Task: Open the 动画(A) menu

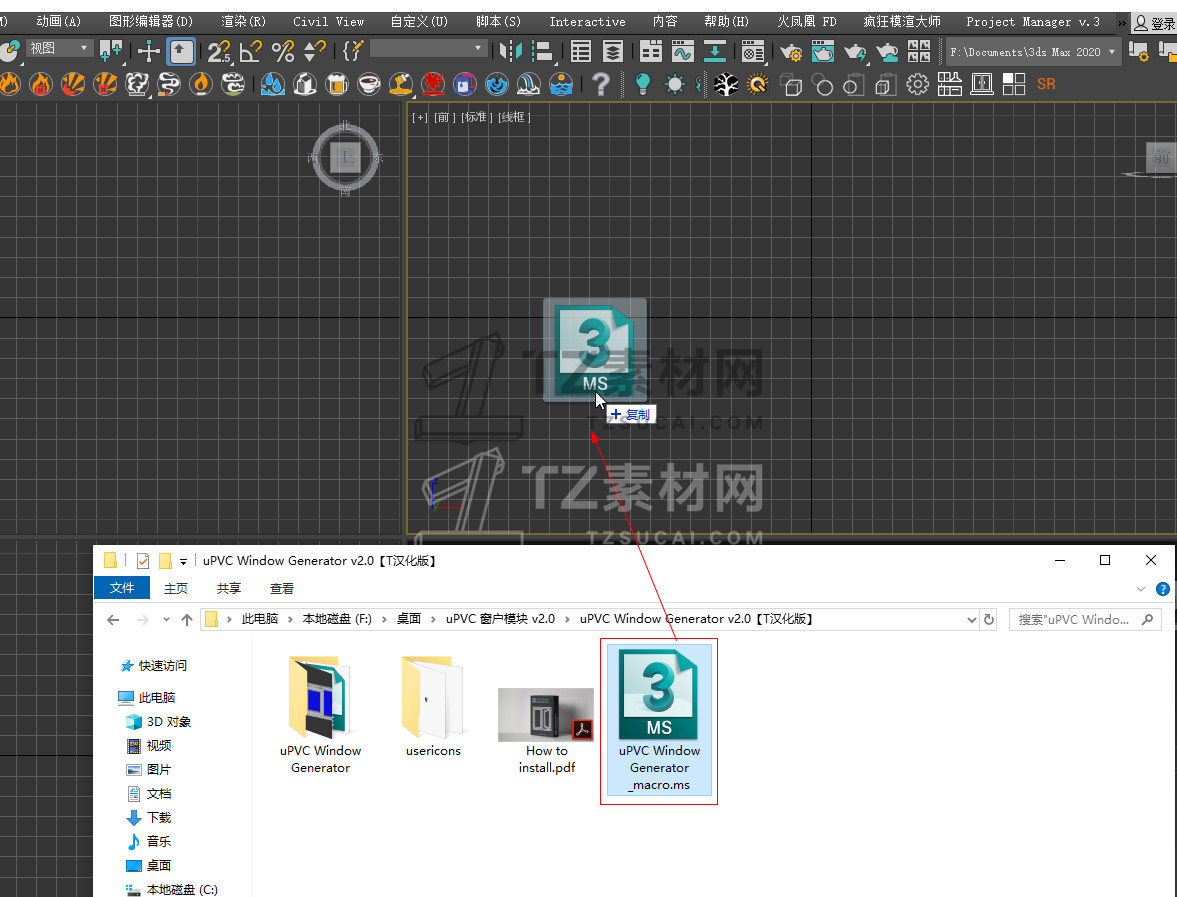Action: [x=59, y=22]
